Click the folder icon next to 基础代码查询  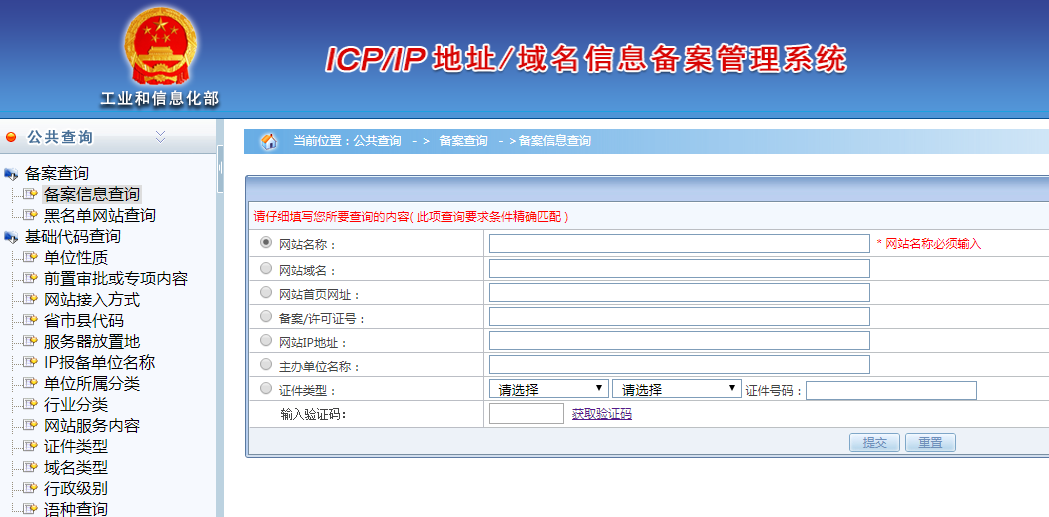pos(11,237)
